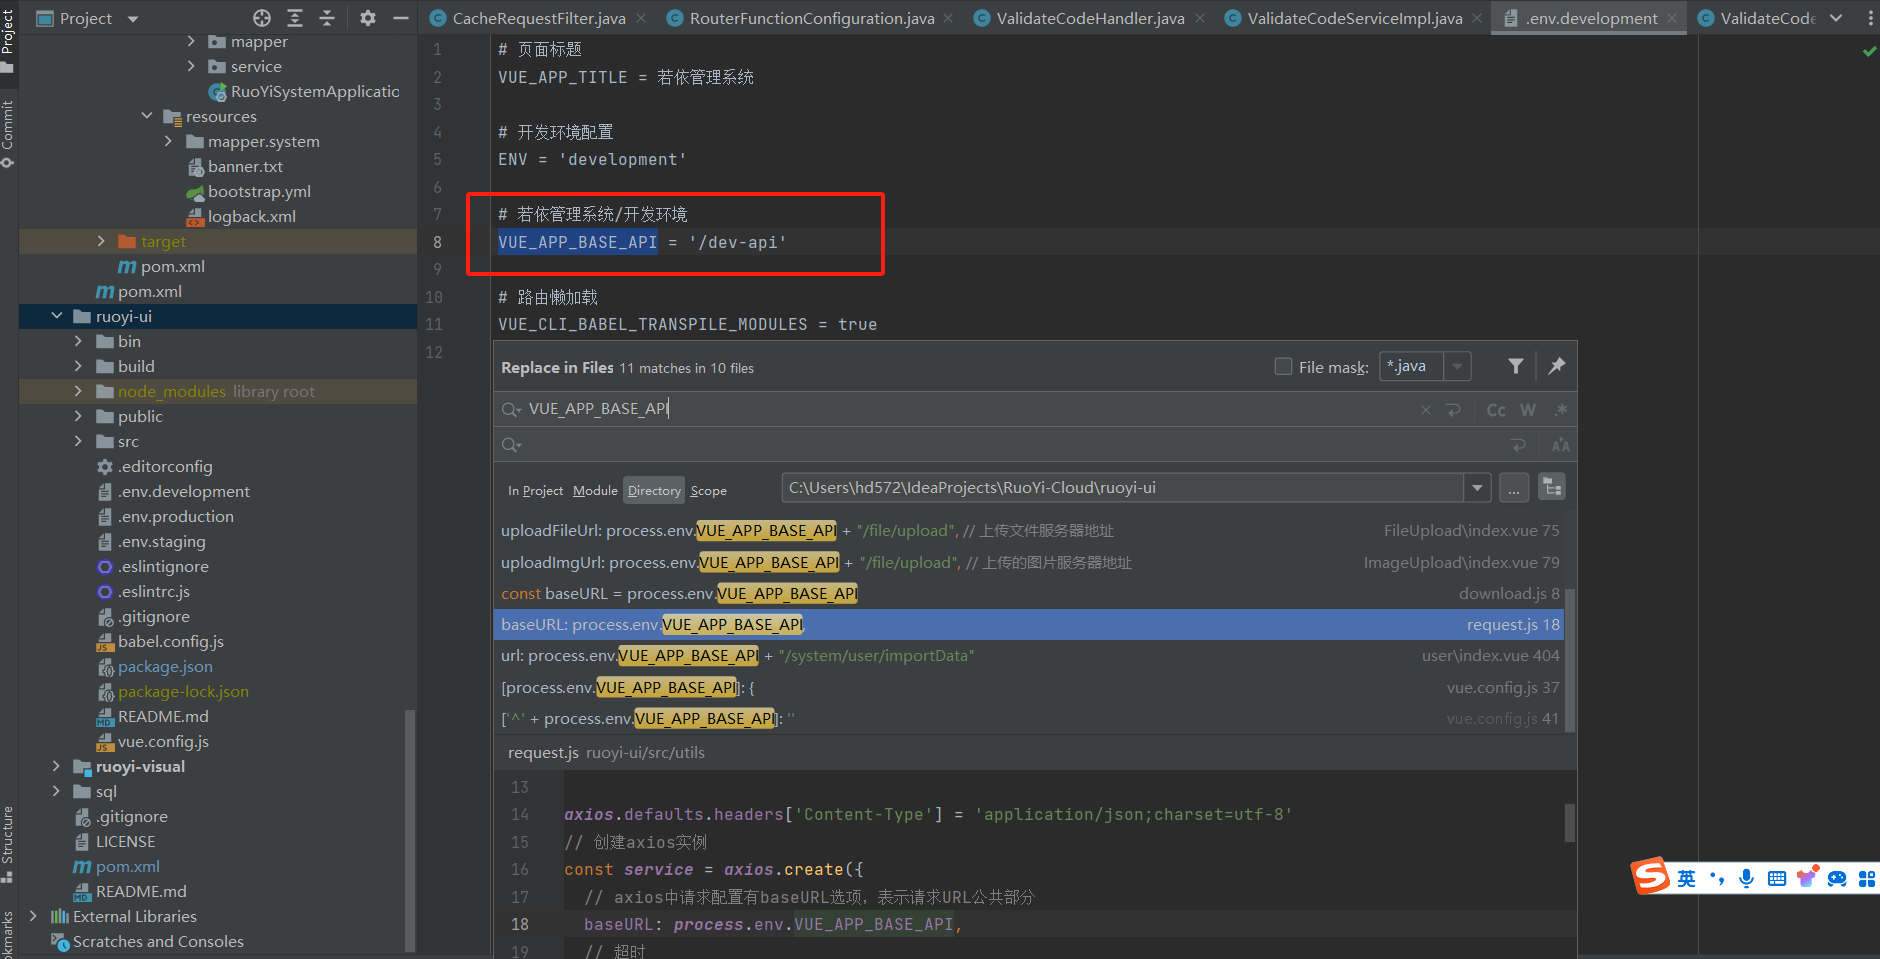Open the editor tabs more options menu

click(1870, 18)
